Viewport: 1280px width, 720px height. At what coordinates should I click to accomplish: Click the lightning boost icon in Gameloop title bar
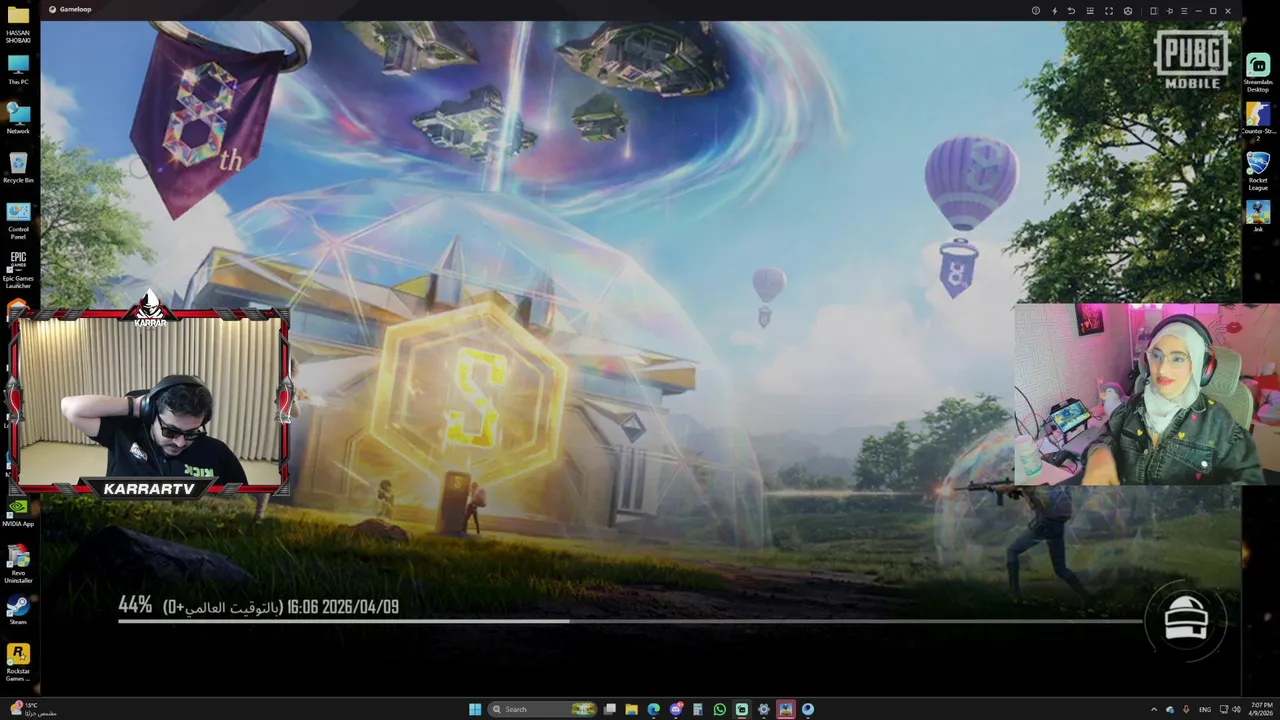[1054, 11]
